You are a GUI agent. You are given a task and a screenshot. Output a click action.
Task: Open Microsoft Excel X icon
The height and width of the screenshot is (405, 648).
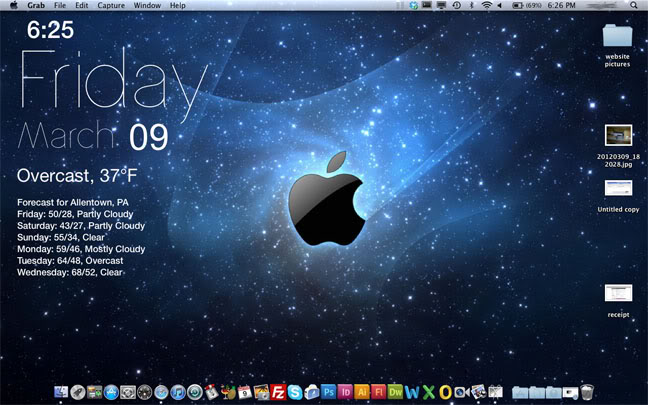coord(429,391)
